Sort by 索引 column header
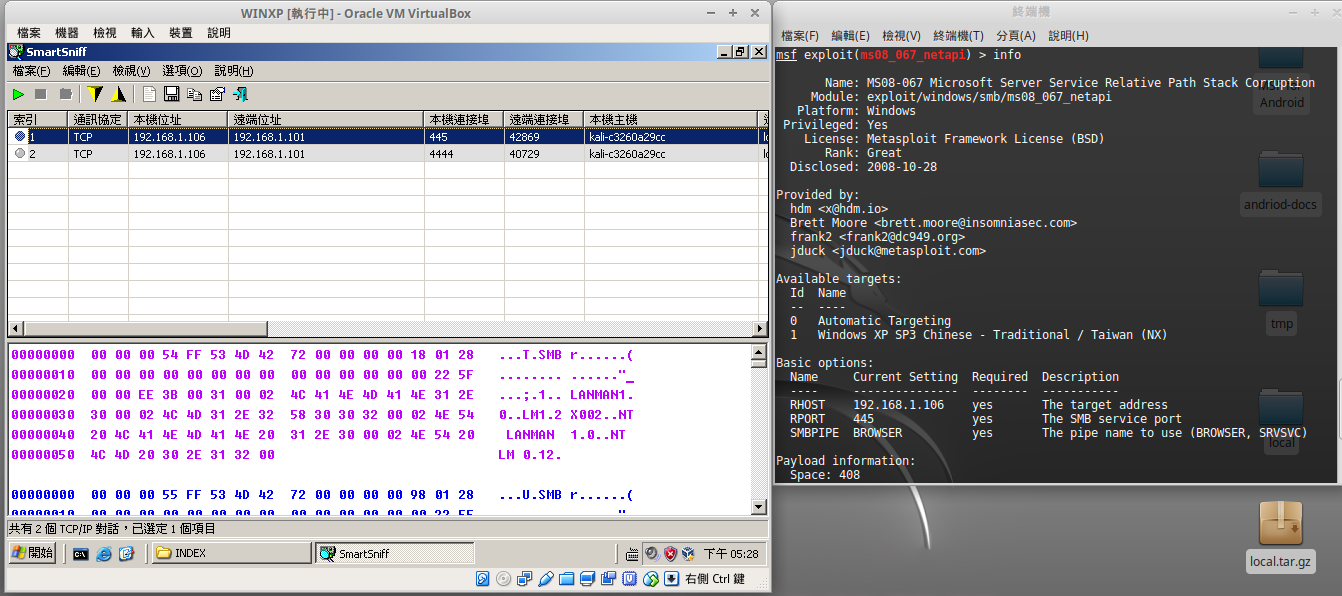 (38, 119)
